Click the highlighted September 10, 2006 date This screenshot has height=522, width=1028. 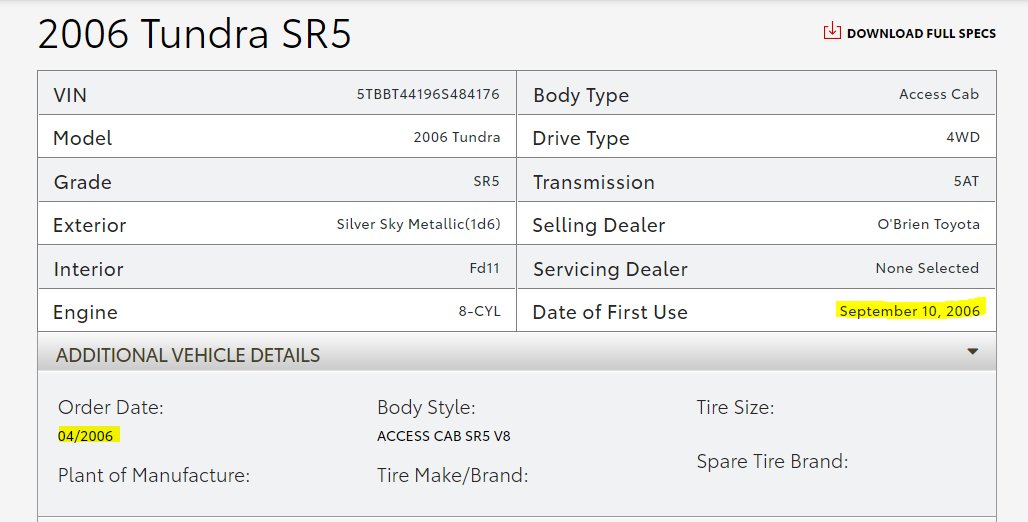point(910,311)
